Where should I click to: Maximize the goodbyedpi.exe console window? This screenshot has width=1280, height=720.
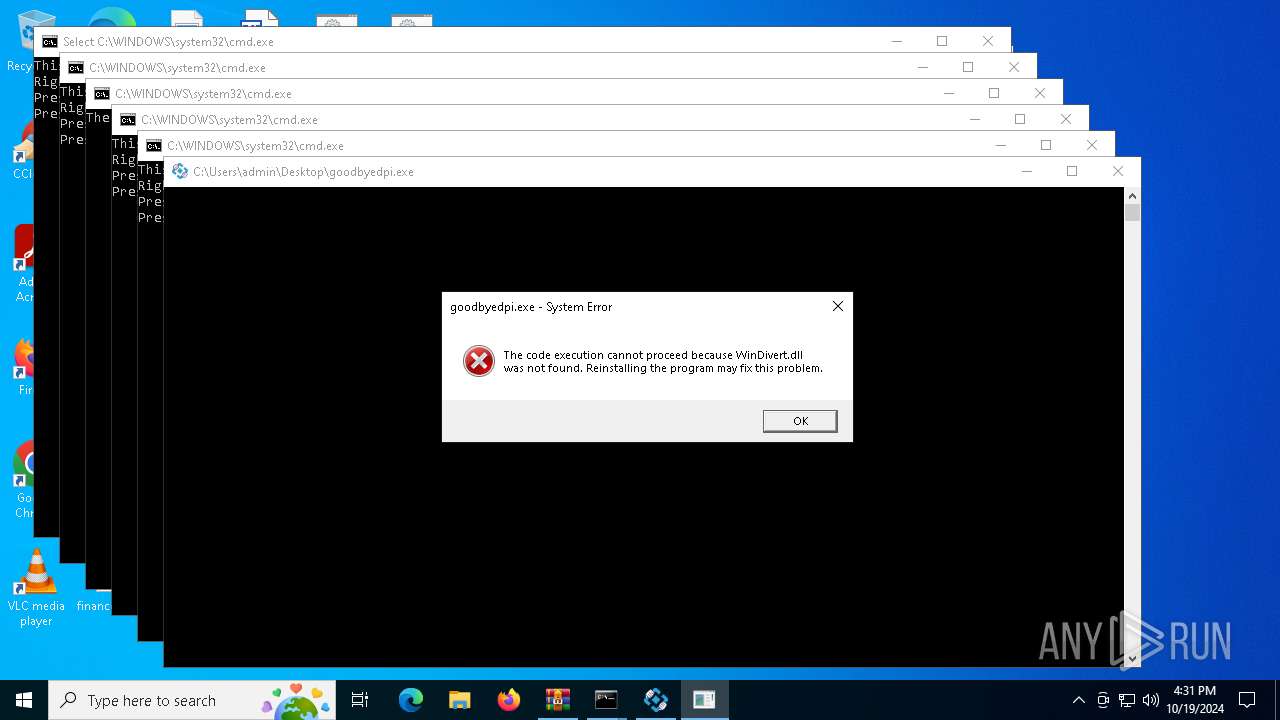coord(1072,171)
